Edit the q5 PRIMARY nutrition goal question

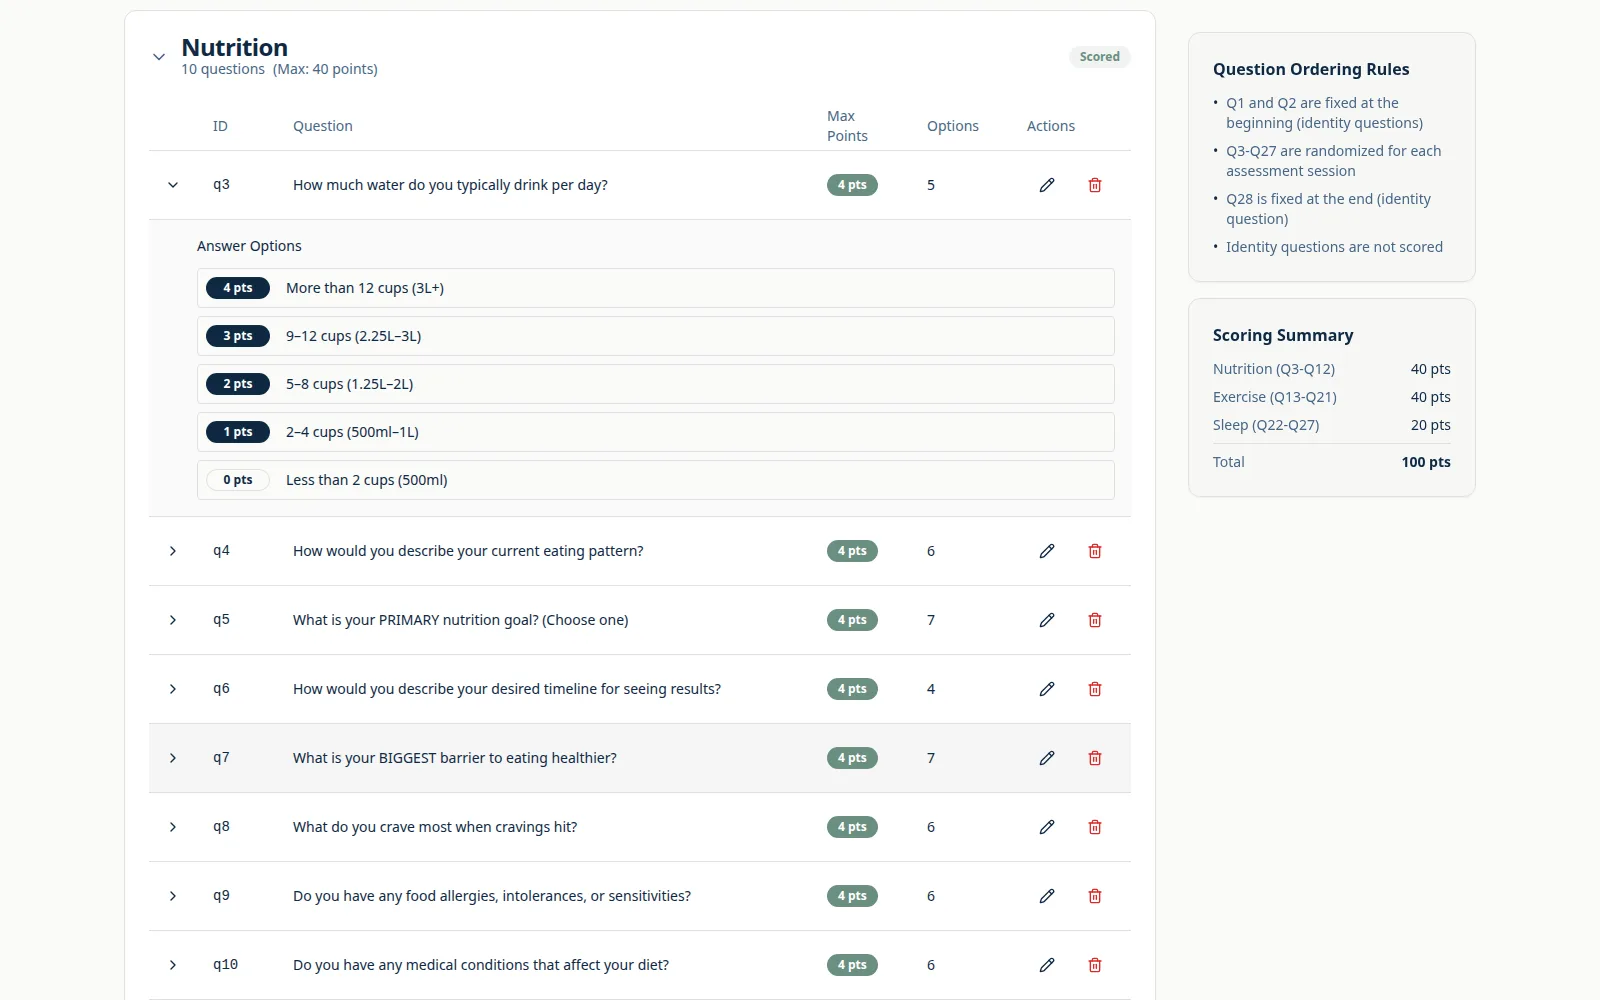tap(1047, 620)
